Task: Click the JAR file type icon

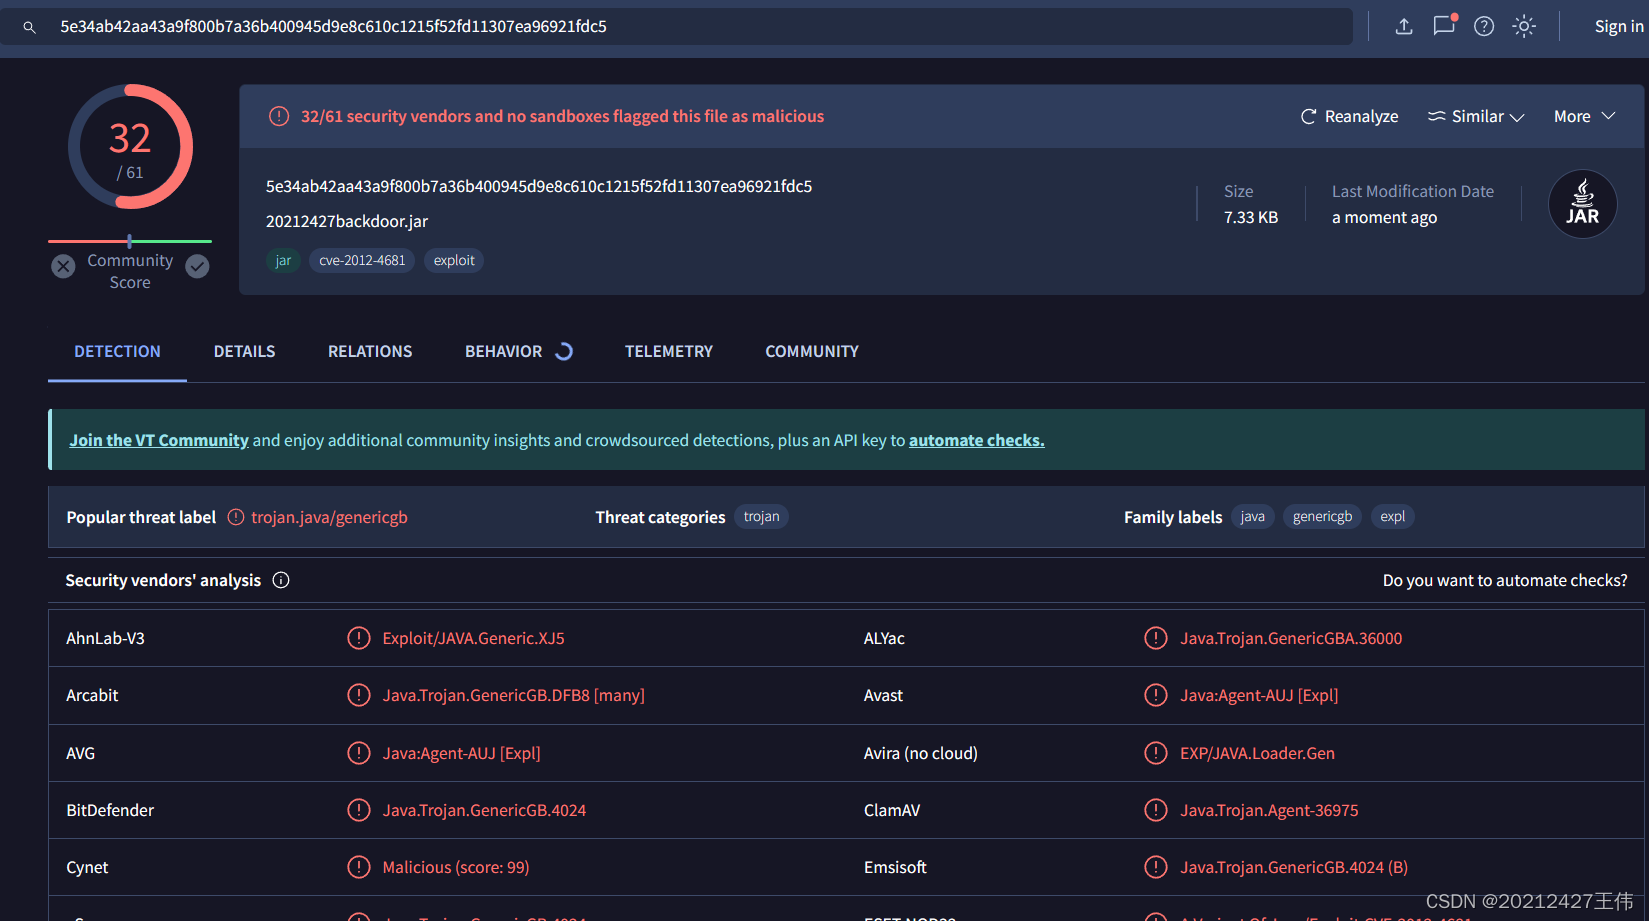Action: tap(1582, 204)
